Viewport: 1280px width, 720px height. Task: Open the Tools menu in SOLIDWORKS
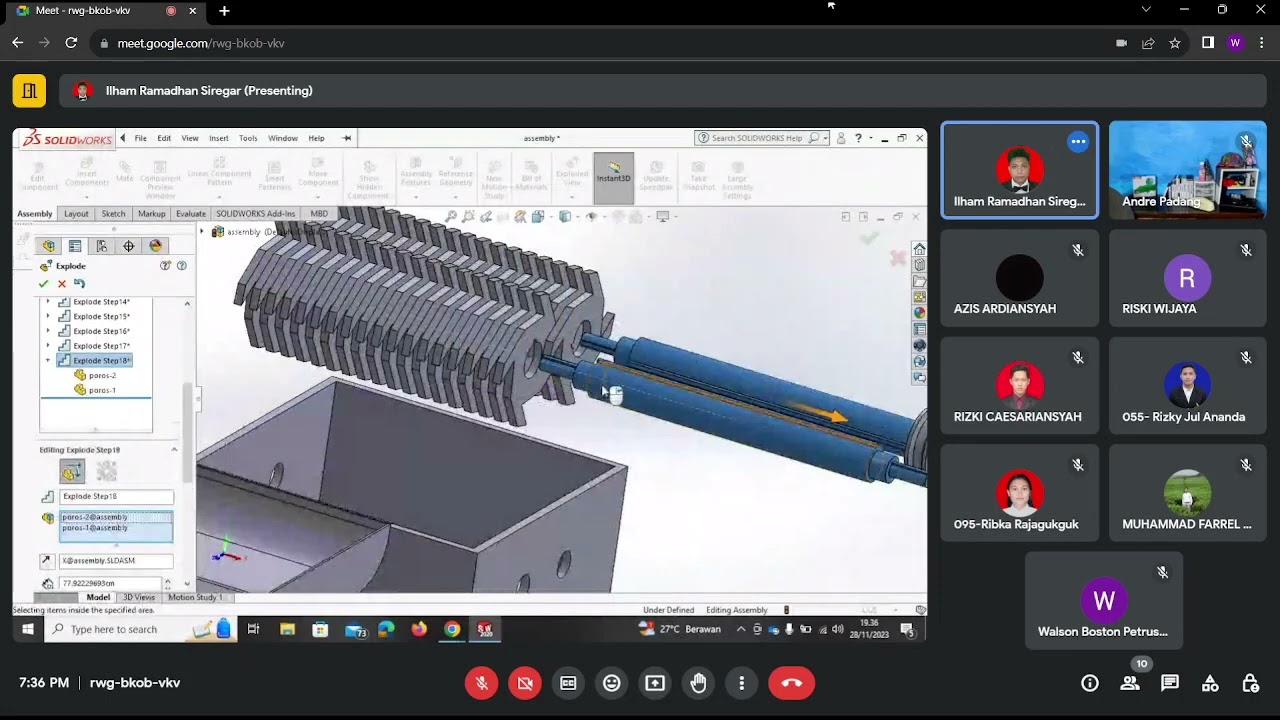point(248,138)
